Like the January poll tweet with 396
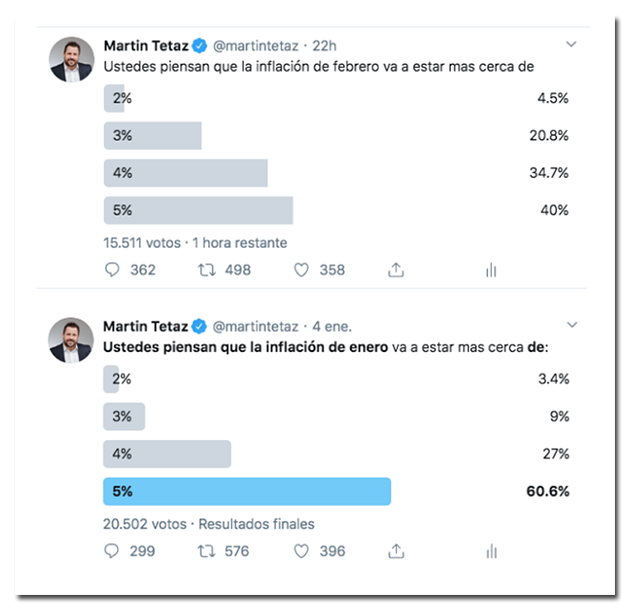This screenshot has height=610, width=630. coord(301,551)
